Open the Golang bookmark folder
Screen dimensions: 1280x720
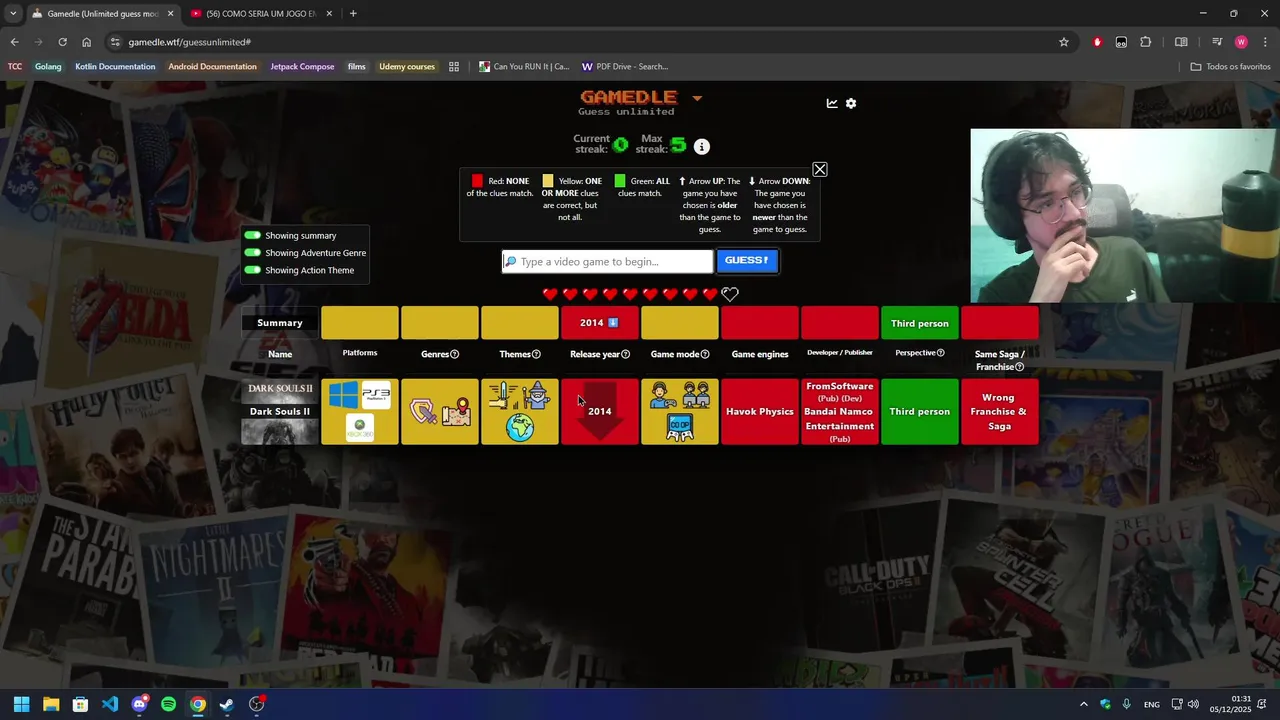tap(48, 67)
